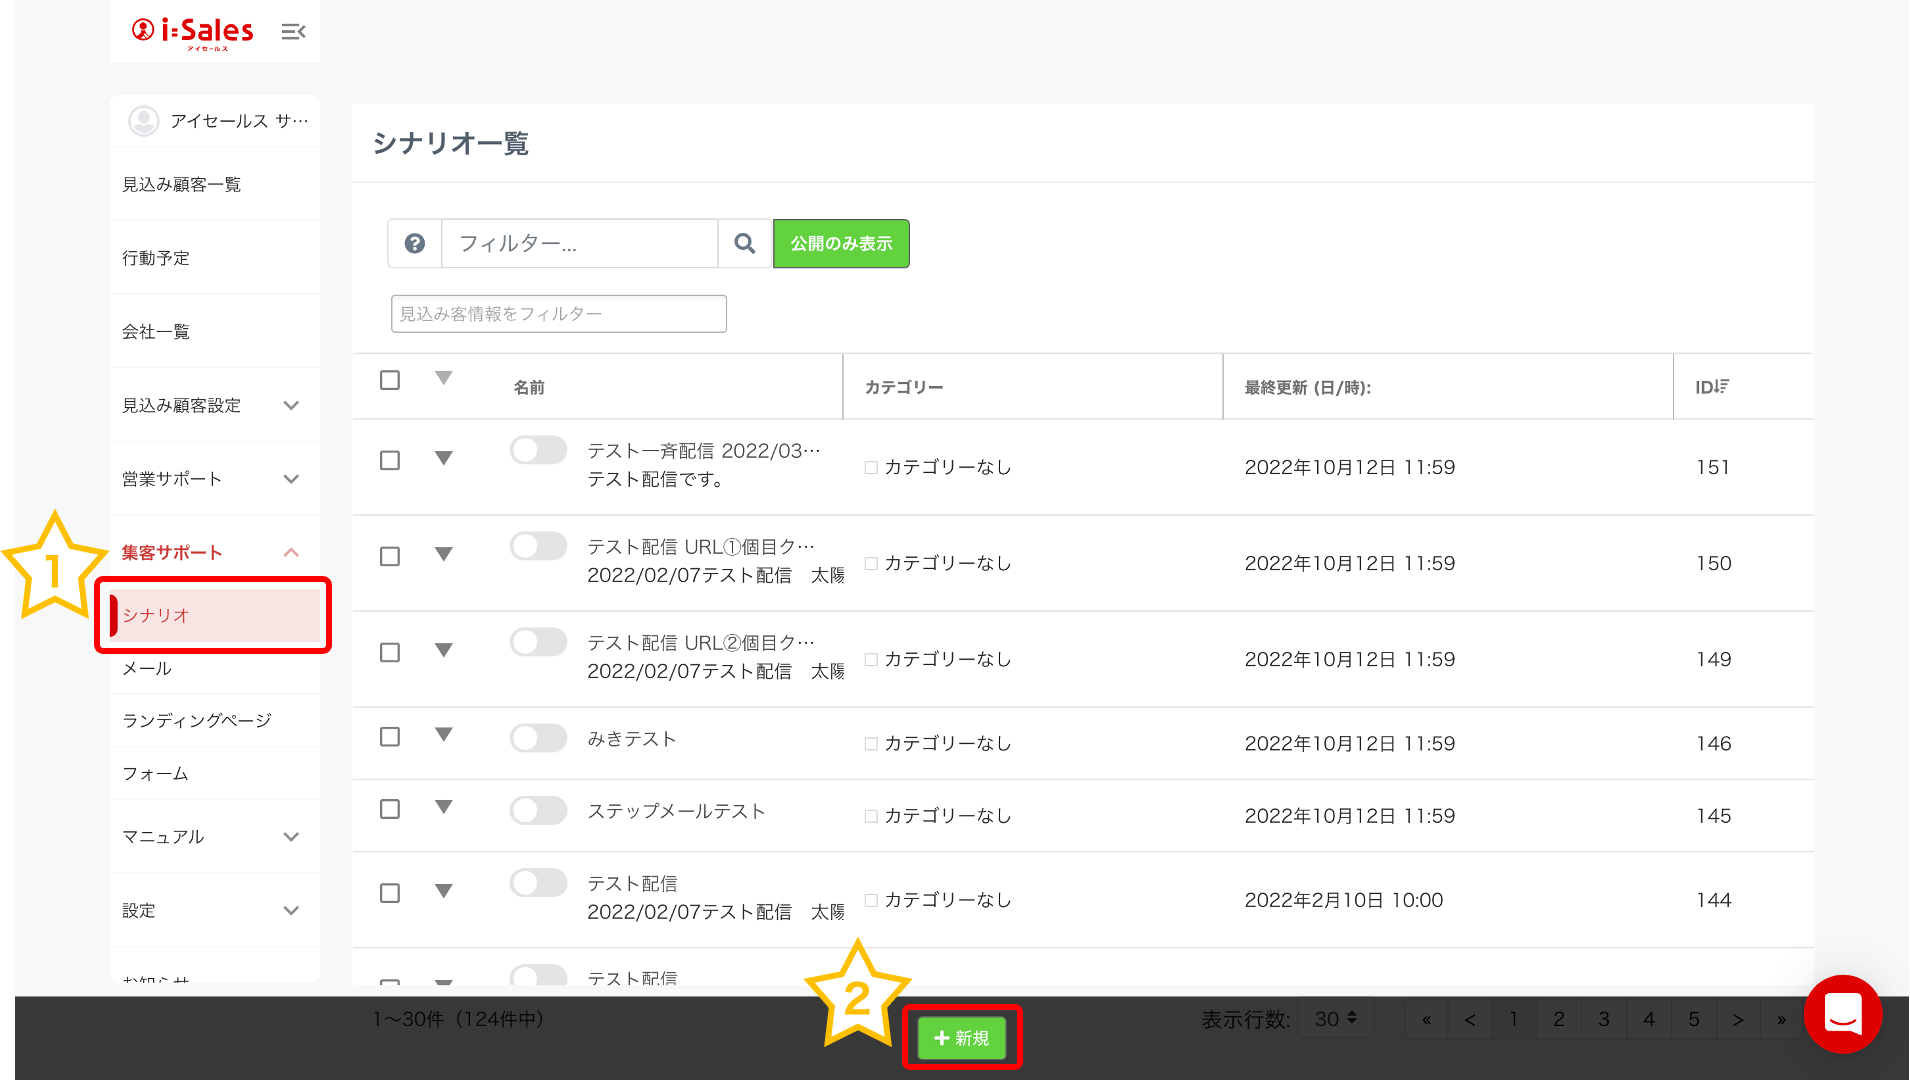Enable the ステップメールテスト scenario toggle

pyautogui.click(x=538, y=811)
